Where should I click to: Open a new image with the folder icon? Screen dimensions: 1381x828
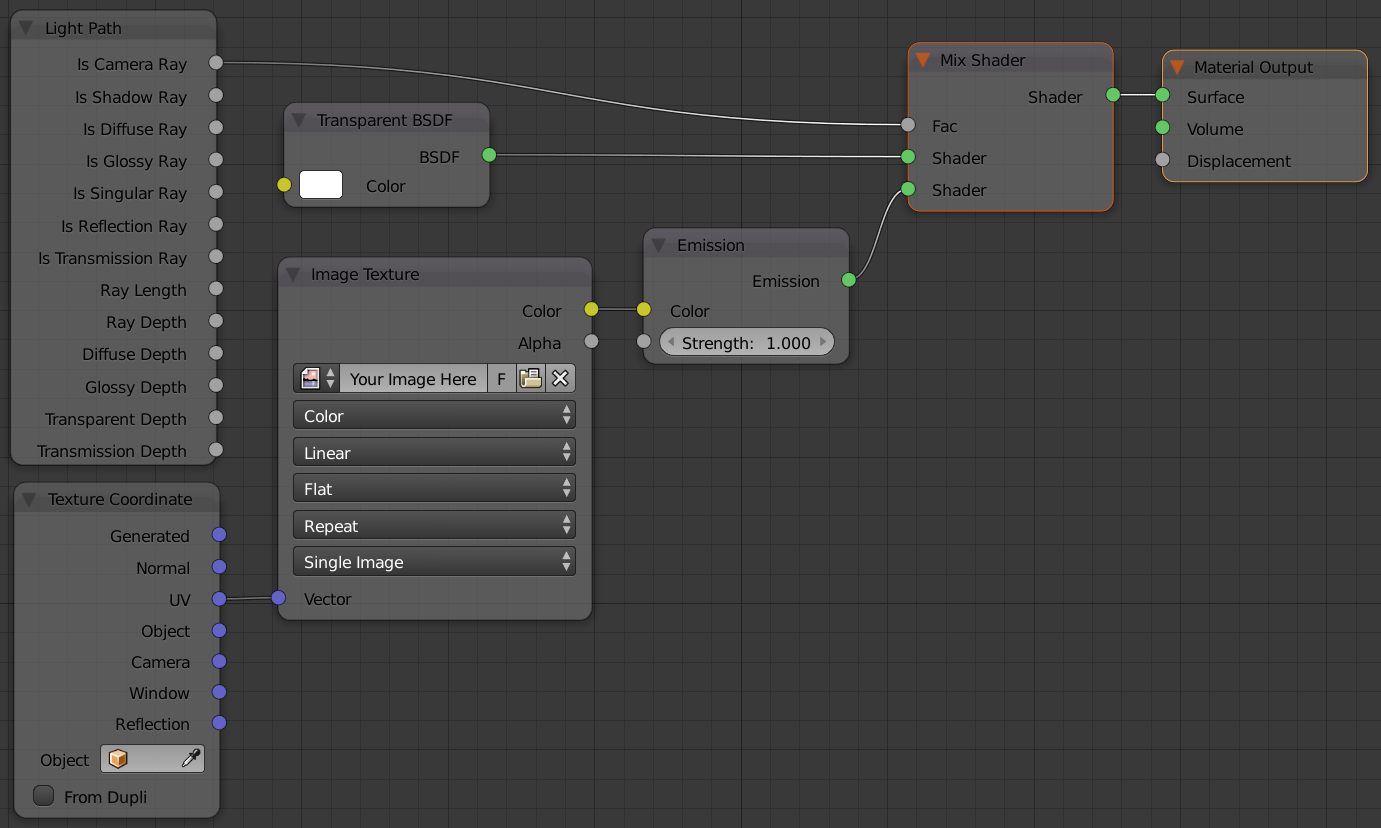(x=530, y=378)
